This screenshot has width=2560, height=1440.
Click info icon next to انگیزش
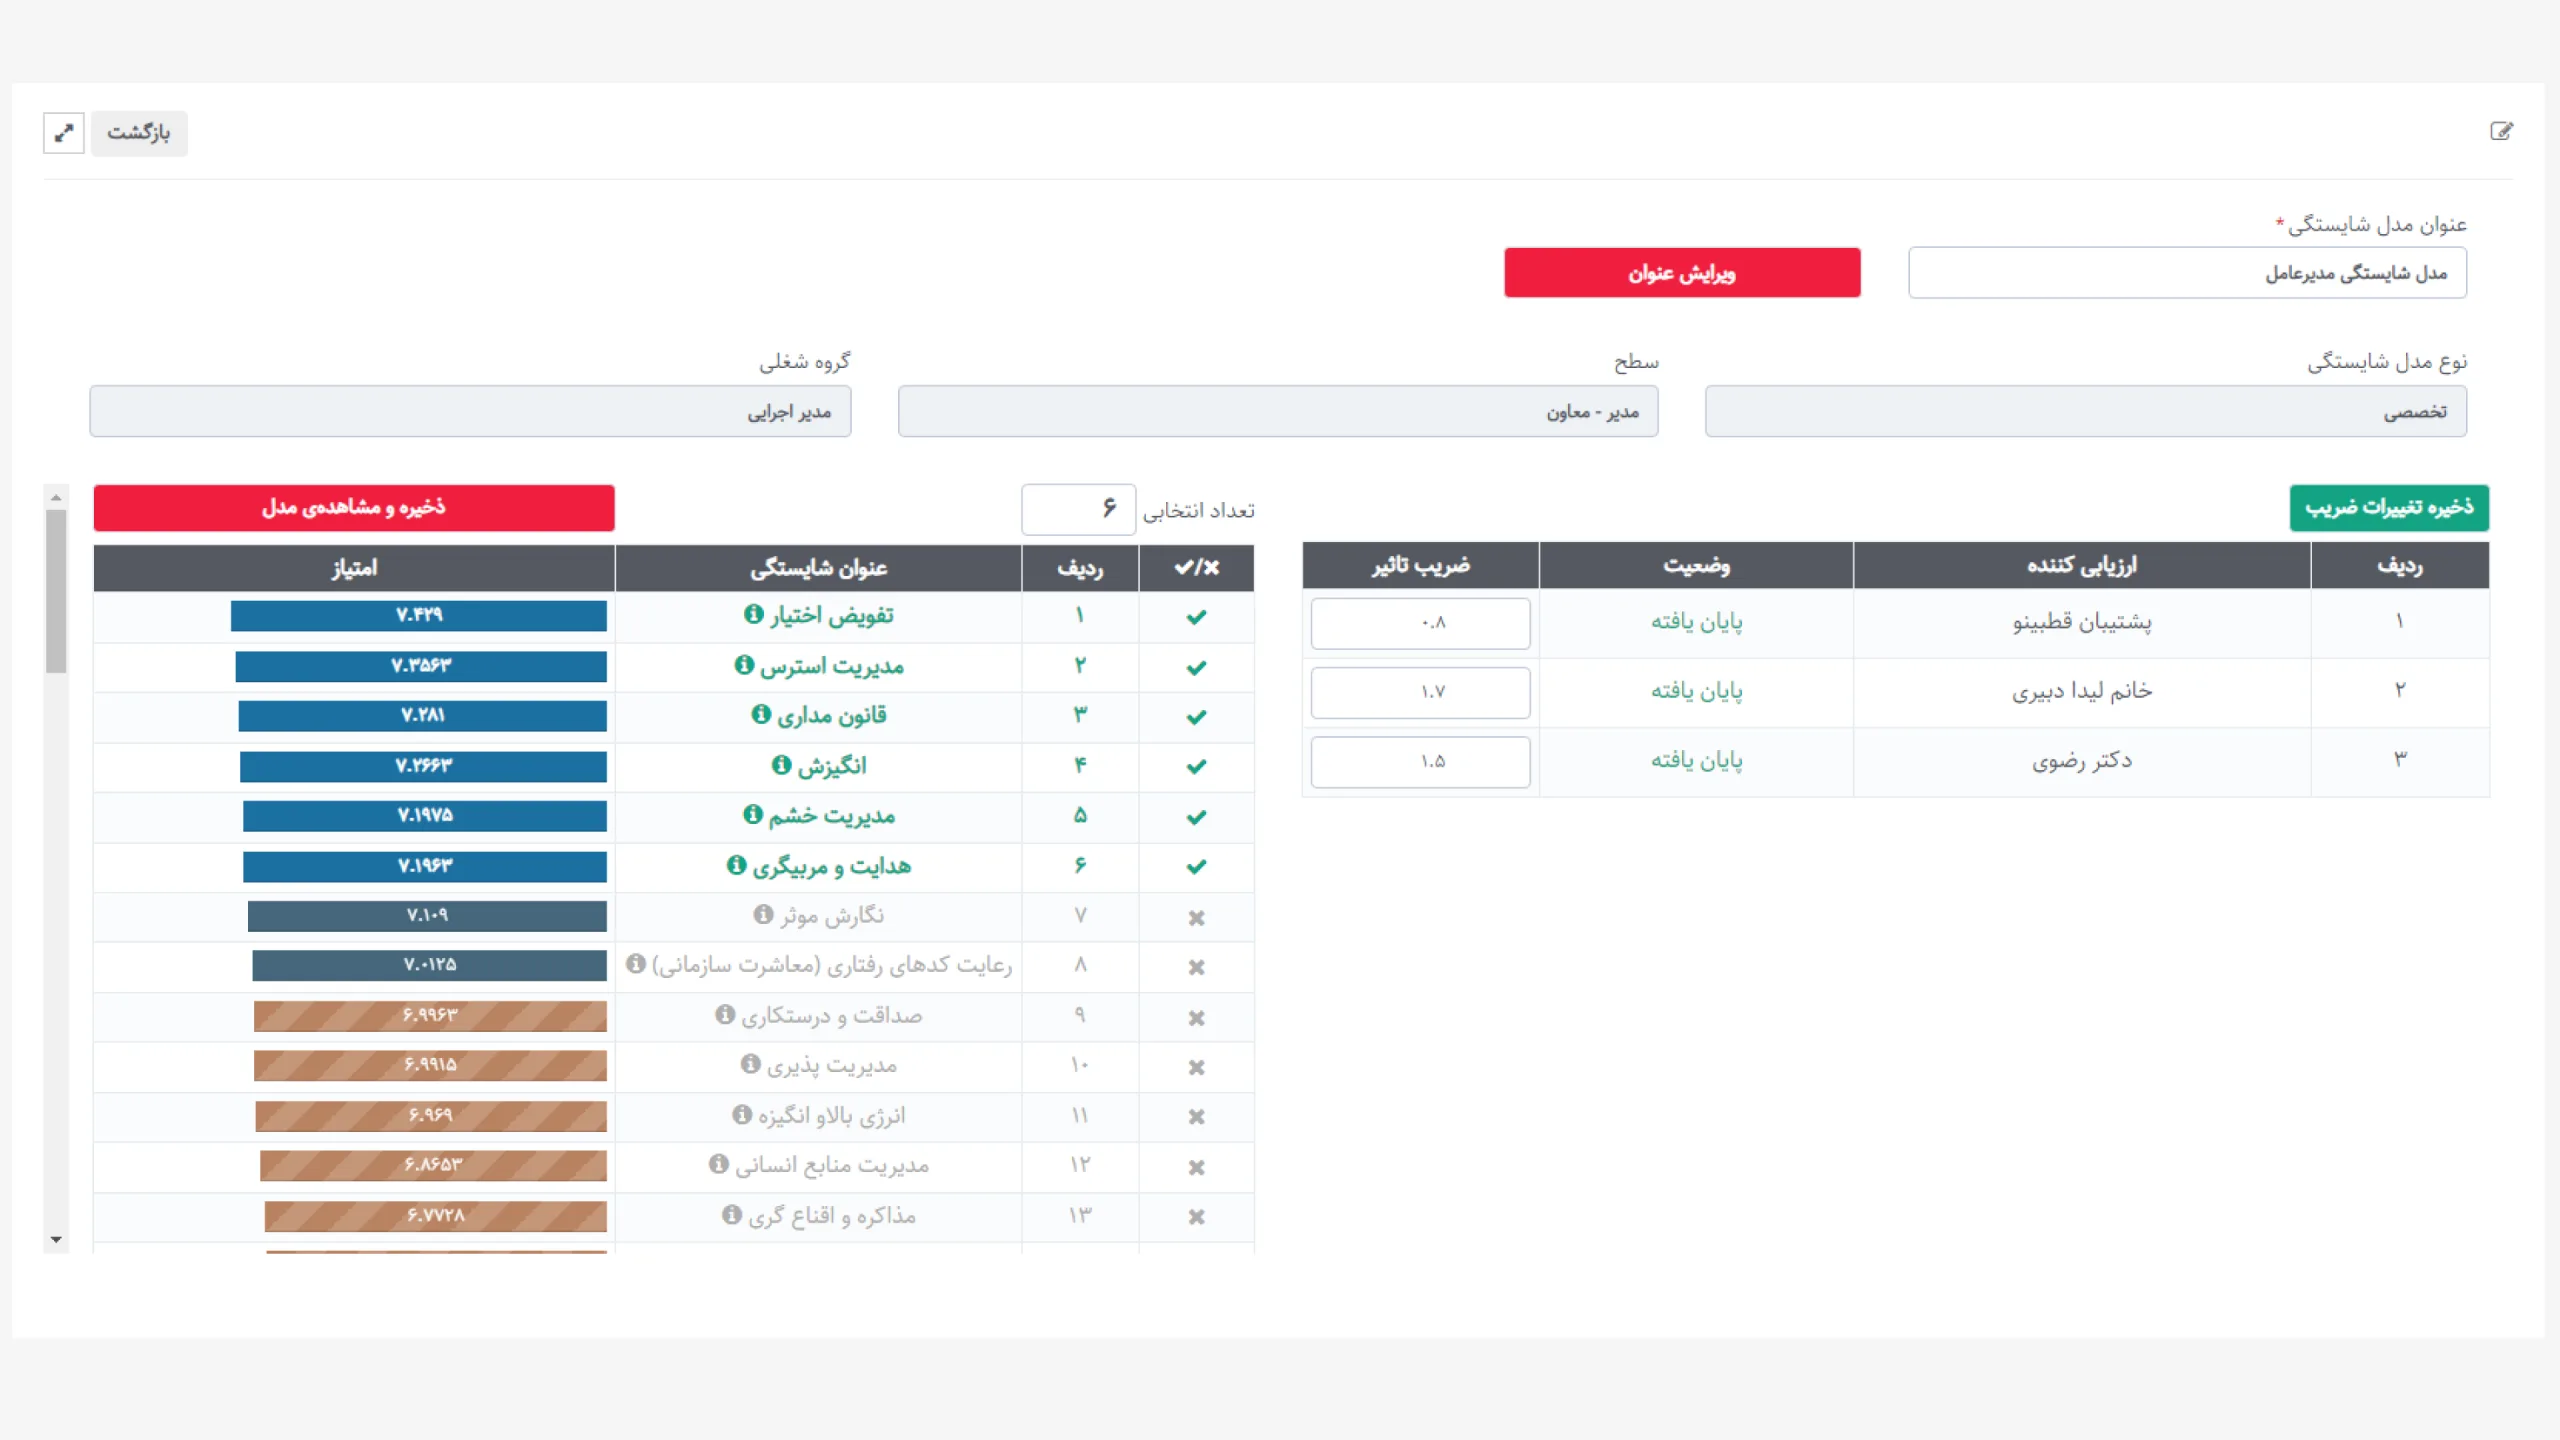click(781, 765)
